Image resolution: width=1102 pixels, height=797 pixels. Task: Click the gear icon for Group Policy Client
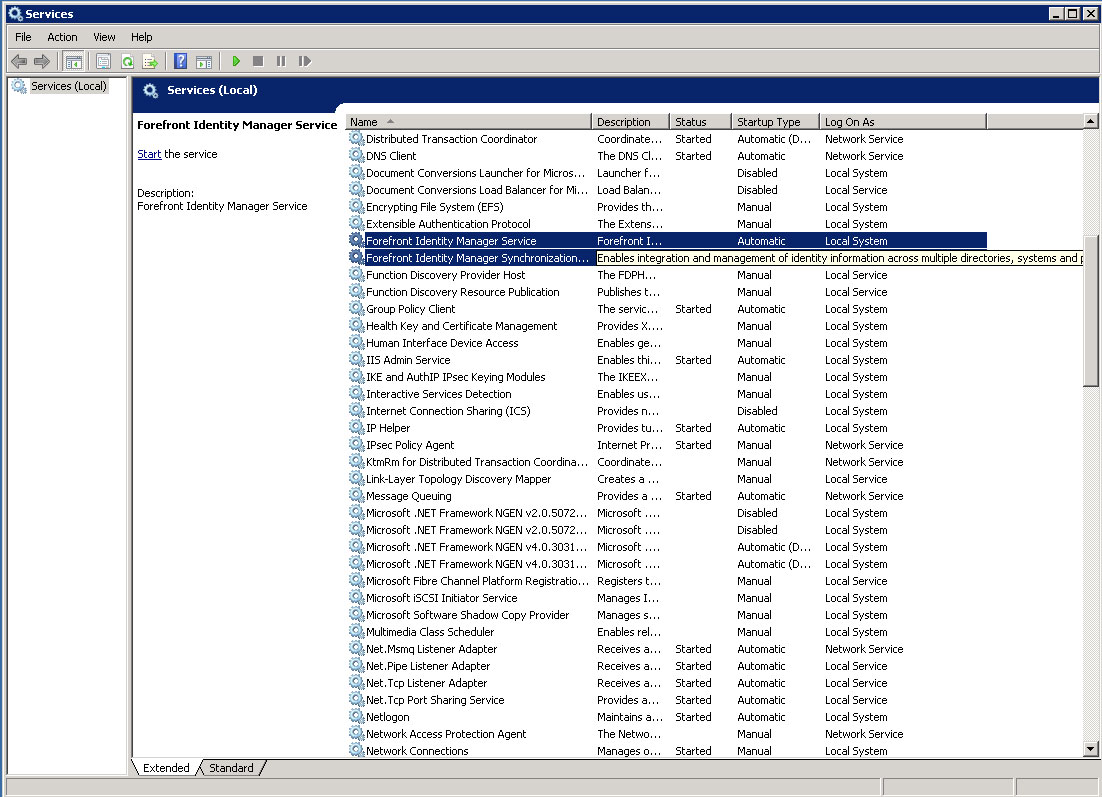pyautogui.click(x=357, y=309)
